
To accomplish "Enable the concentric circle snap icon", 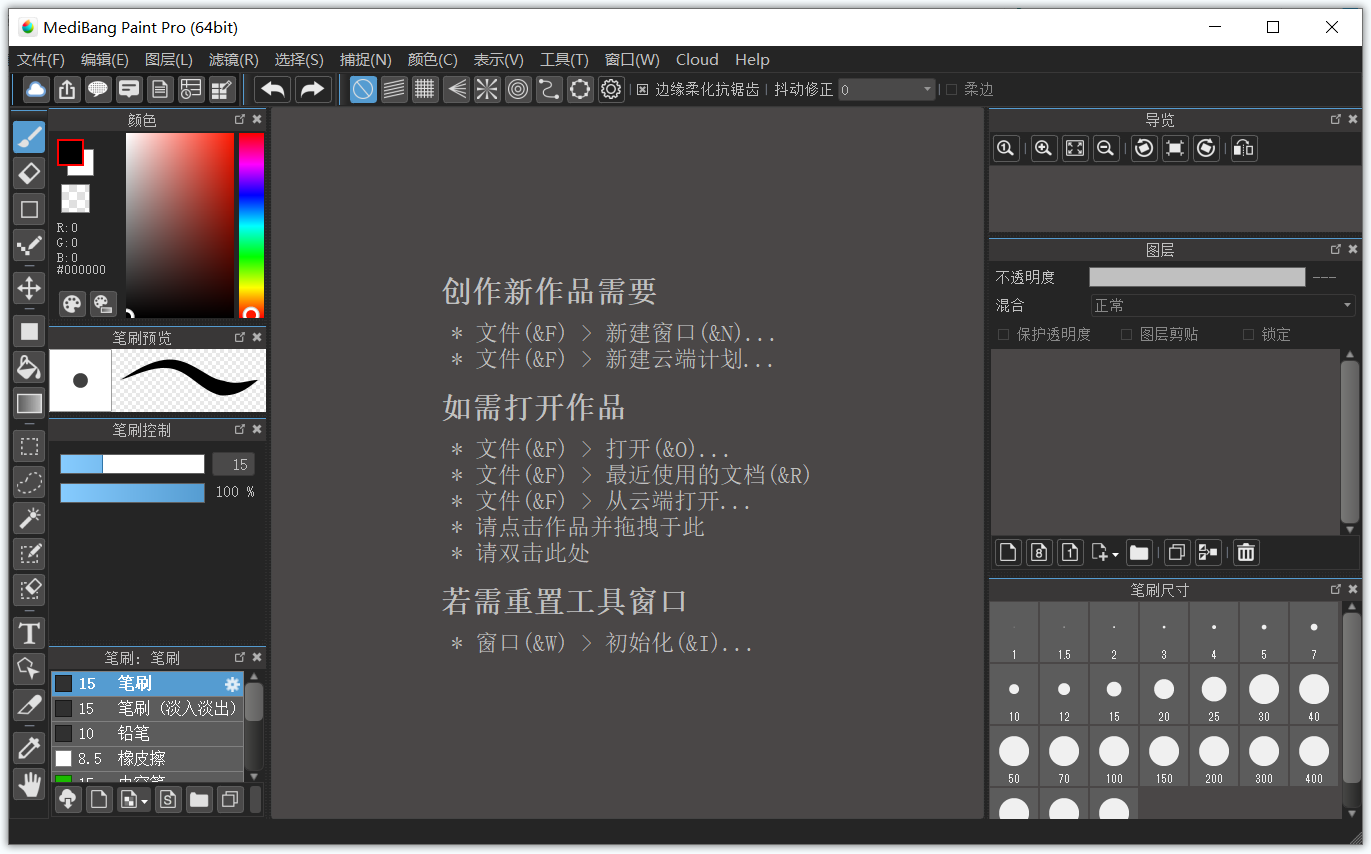I will click(518, 89).
